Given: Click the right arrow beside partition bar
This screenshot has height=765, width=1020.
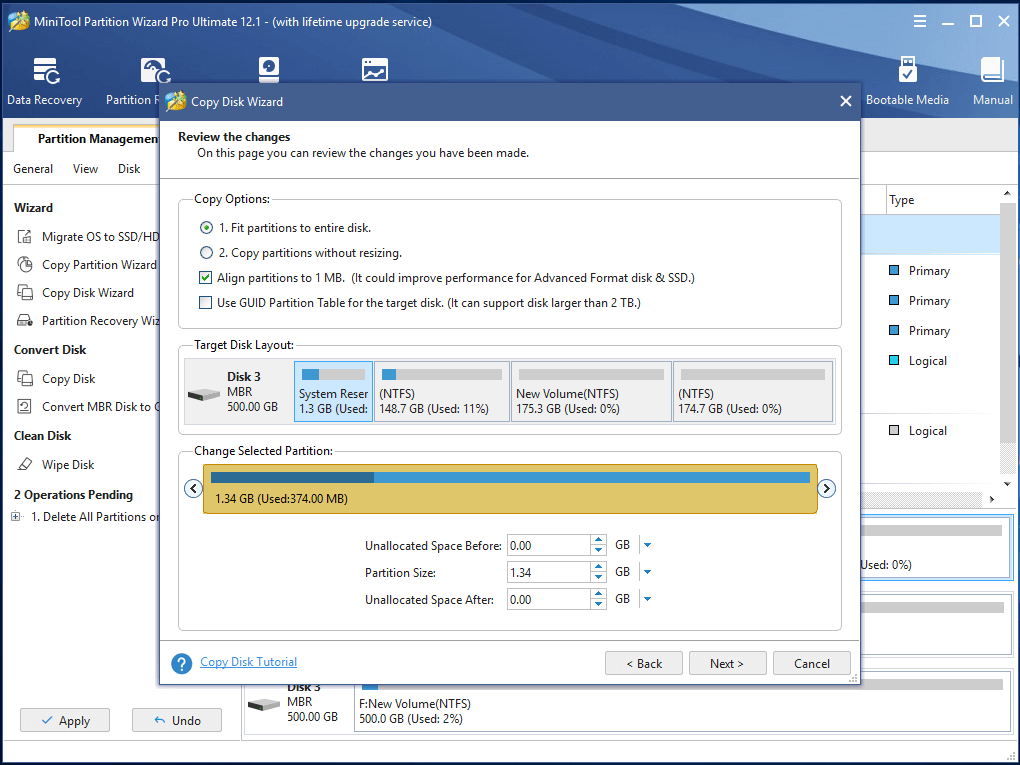Looking at the screenshot, I should [826, 489].
